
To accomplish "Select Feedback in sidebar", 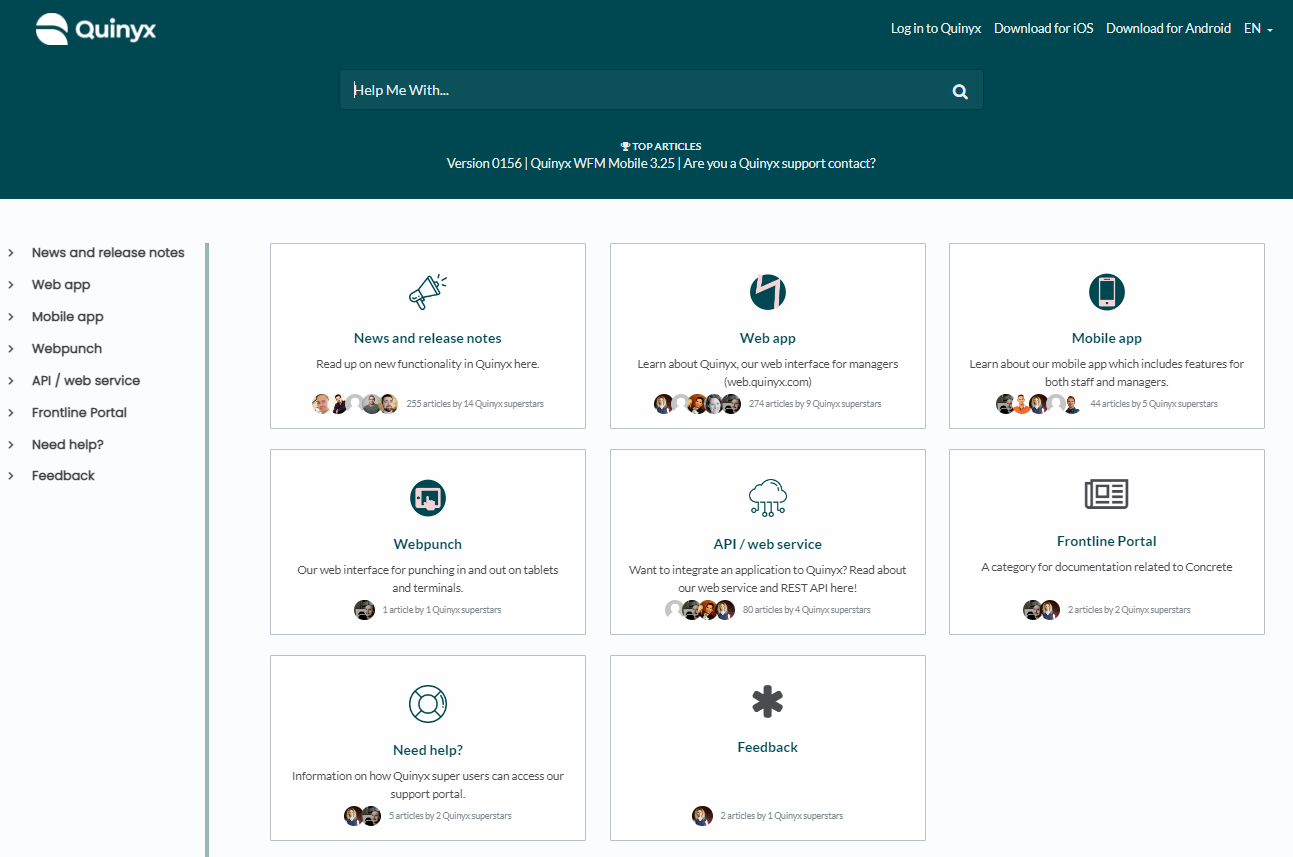I will (63, 476).
